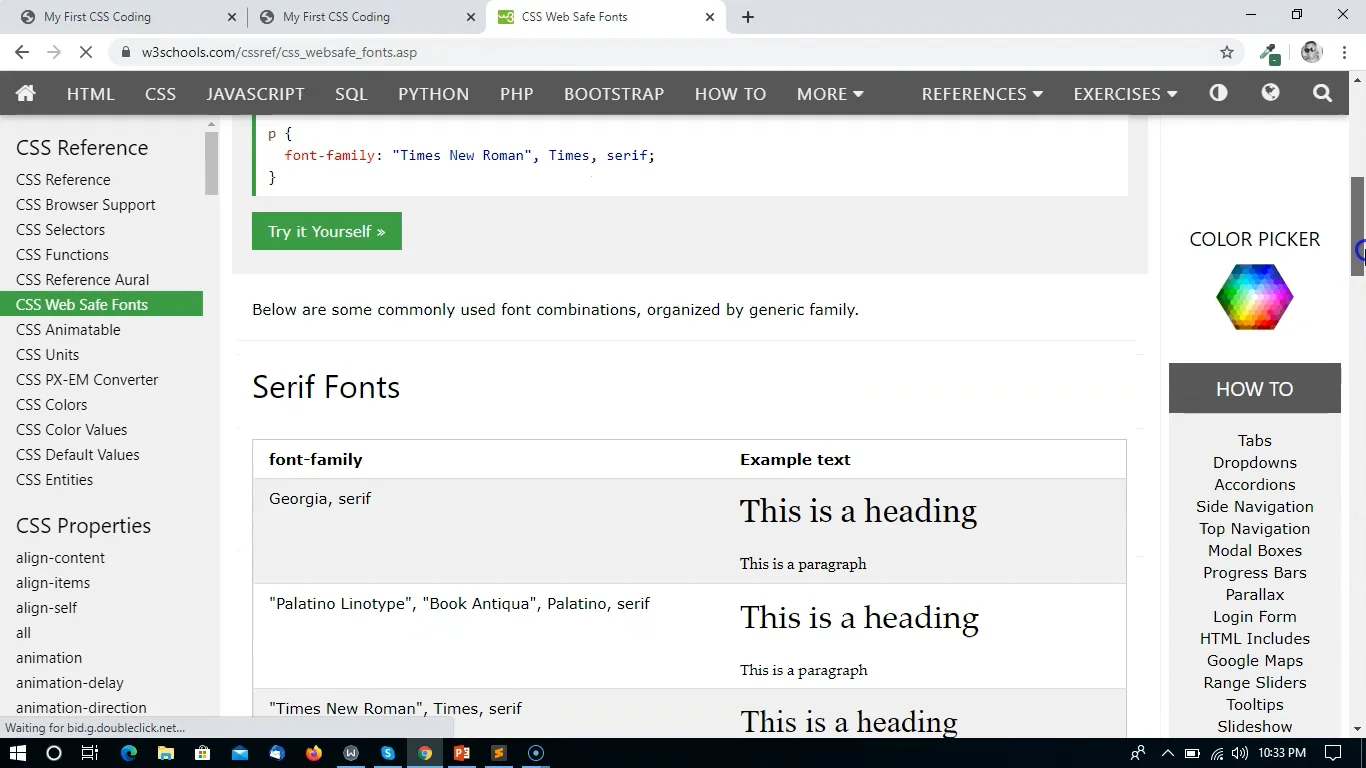Open the CSS Selectors sidebar link
The height and width of the screenshot is (768, 1366).
click(60, 230)
